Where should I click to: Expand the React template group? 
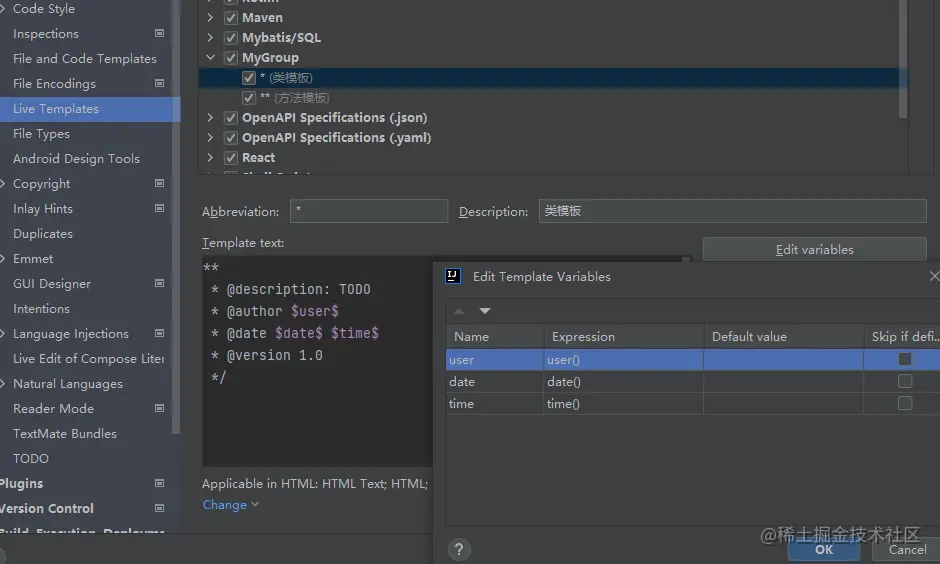[210, 158]
